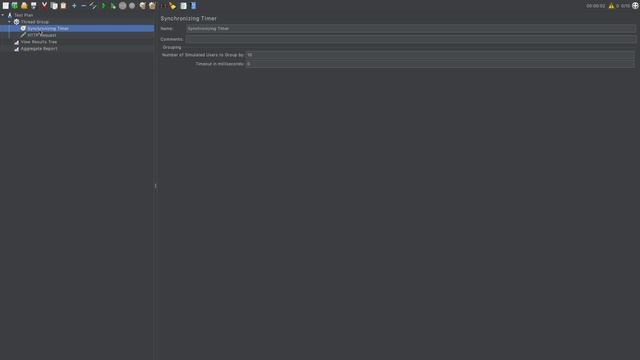Image resolution: width=640 pixels, height=360 pixels.
Task: Click the Name input field
Action: point(411,29)
